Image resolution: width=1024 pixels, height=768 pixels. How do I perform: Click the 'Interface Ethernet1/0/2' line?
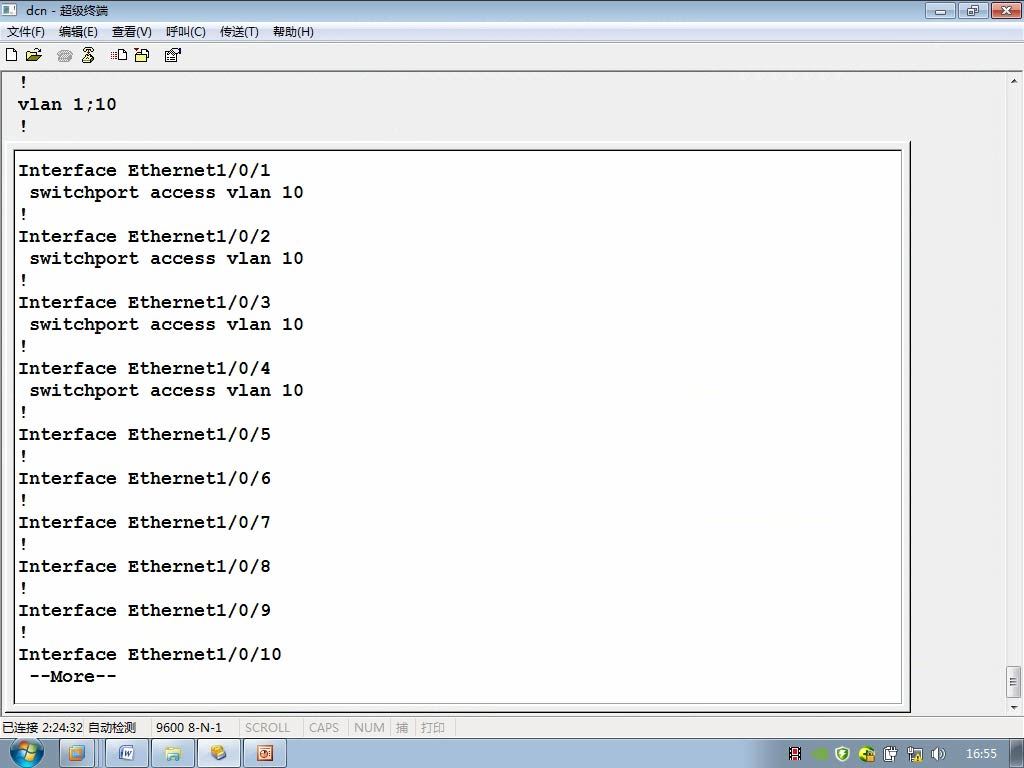144,236
